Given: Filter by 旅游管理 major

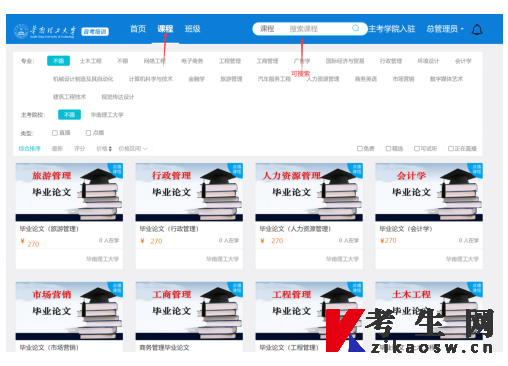Looking at the screenshot, I should coord(231,79).
